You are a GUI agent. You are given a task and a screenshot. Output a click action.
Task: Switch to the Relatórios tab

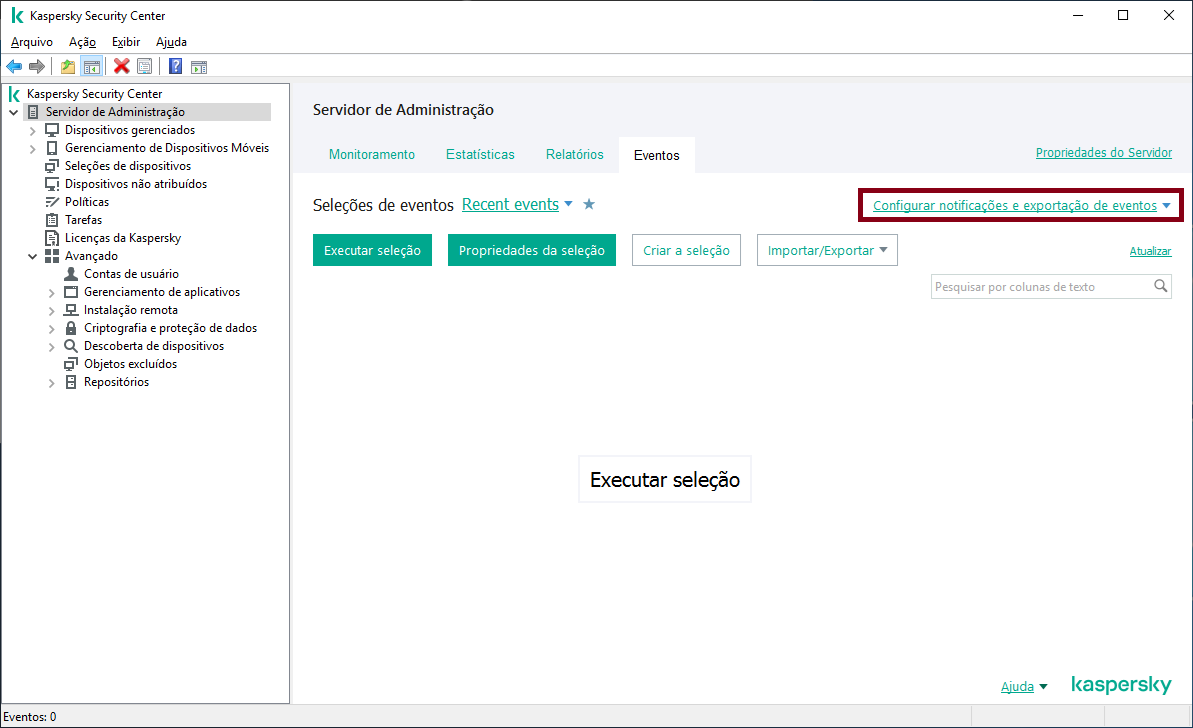click(574, 154)
